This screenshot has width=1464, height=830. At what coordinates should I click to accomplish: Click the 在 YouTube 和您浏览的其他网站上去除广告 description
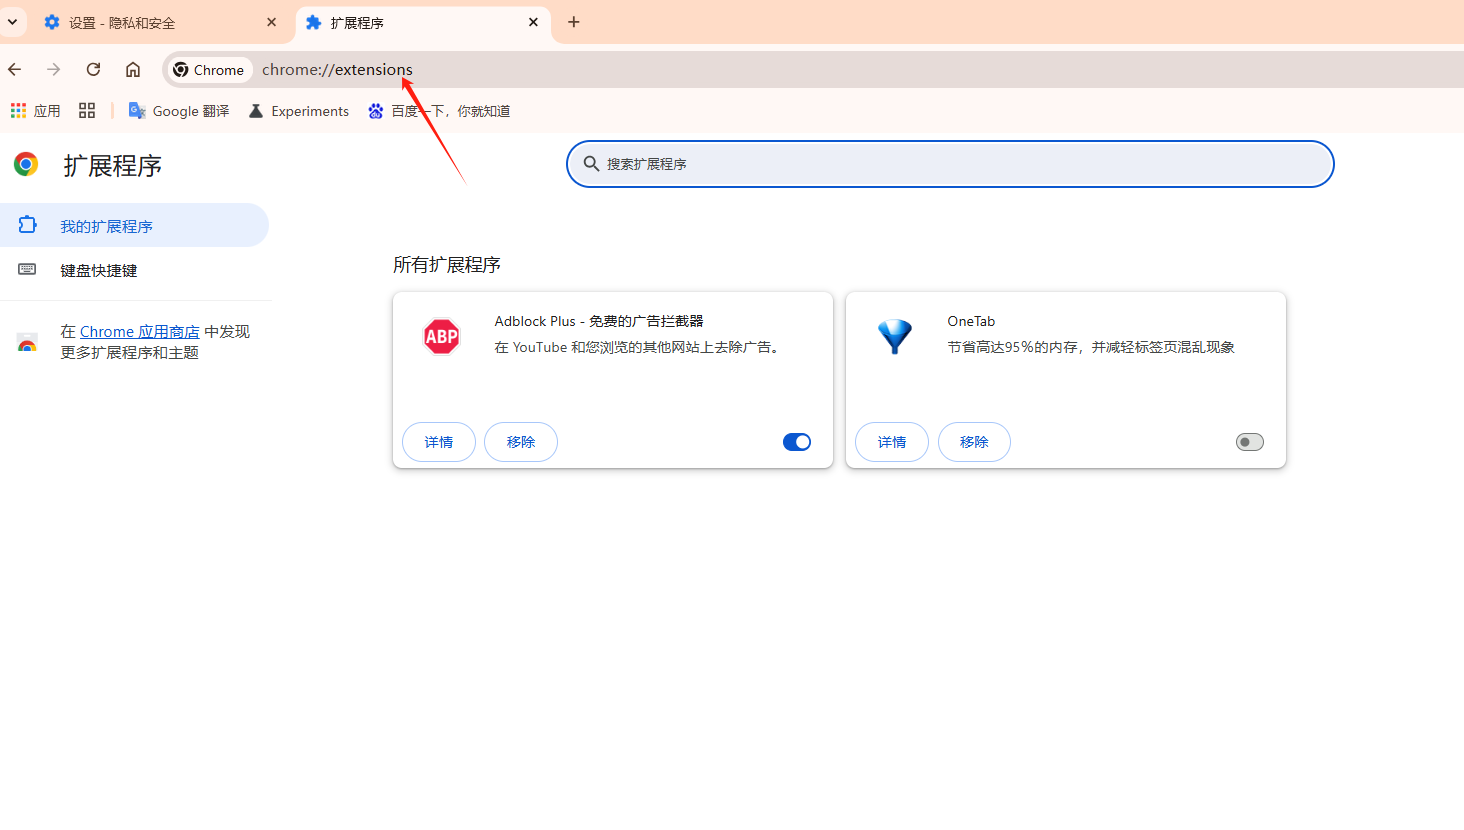pos(637,347)
